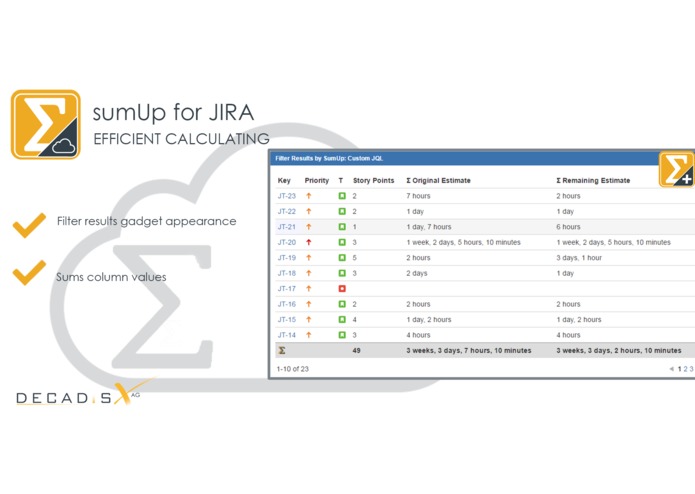Click the red priority arrow of JT-20

tap(309, 242)
